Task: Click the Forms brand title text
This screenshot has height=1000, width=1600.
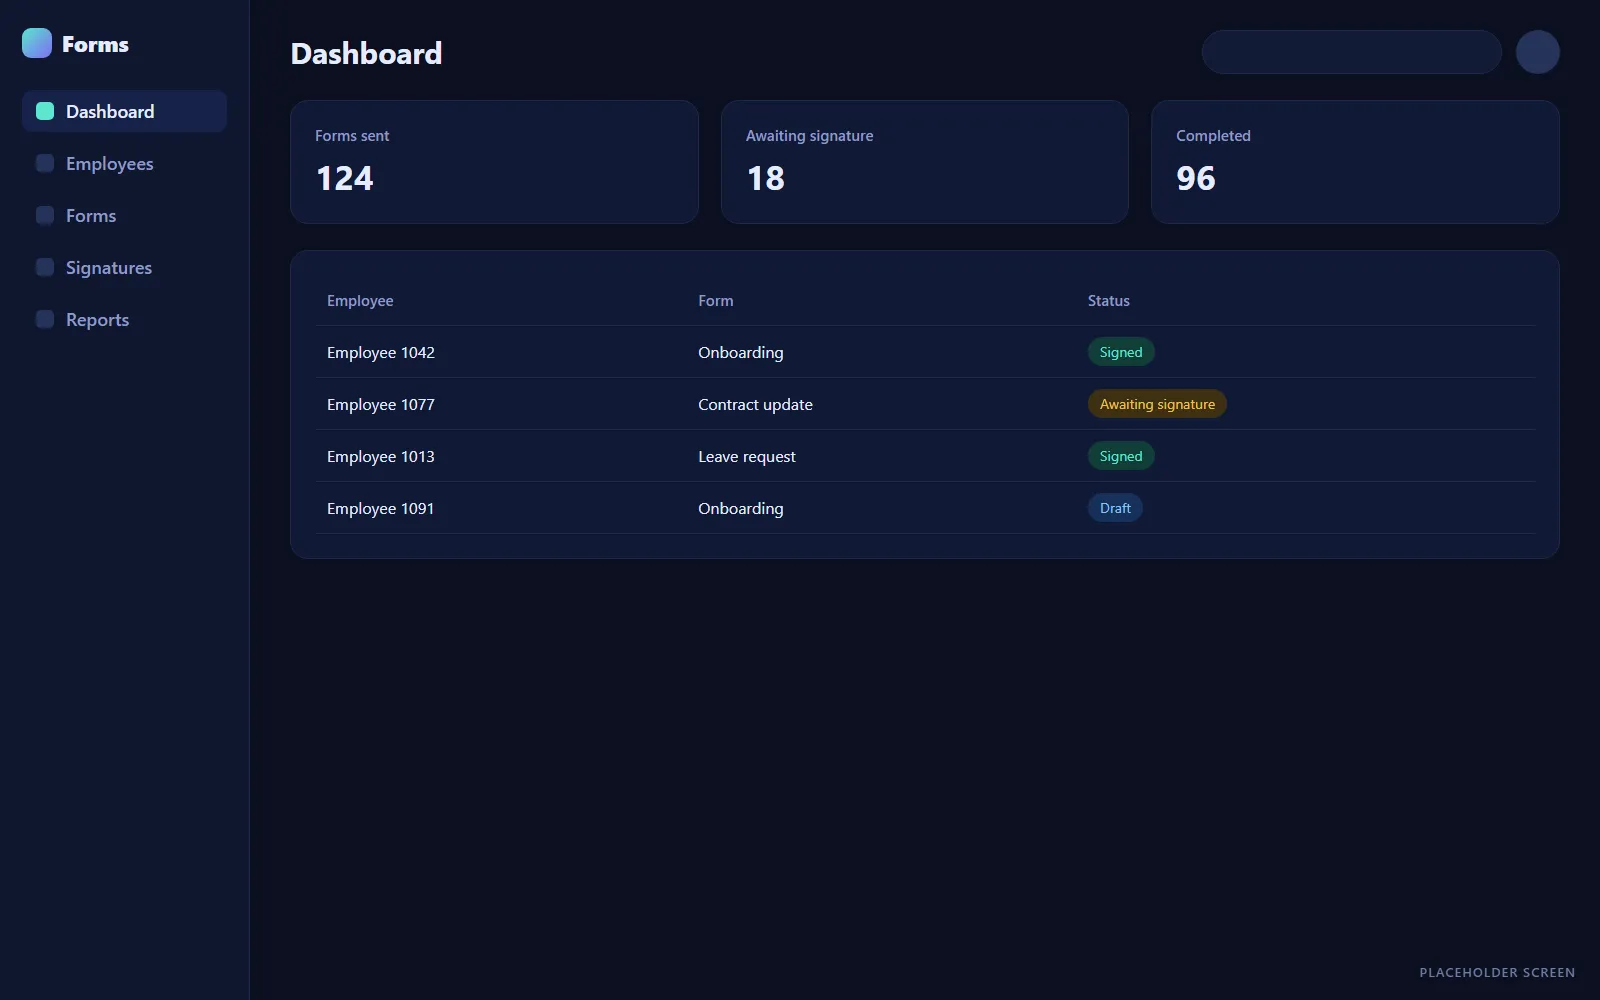Action: click(95, 44)
